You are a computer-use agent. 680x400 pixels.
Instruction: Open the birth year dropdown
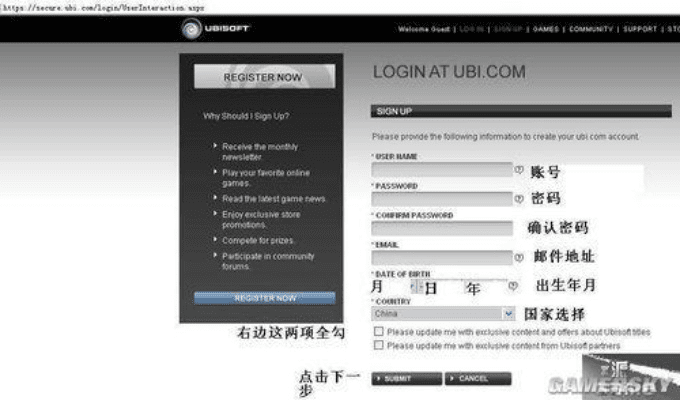coord(485,286)
